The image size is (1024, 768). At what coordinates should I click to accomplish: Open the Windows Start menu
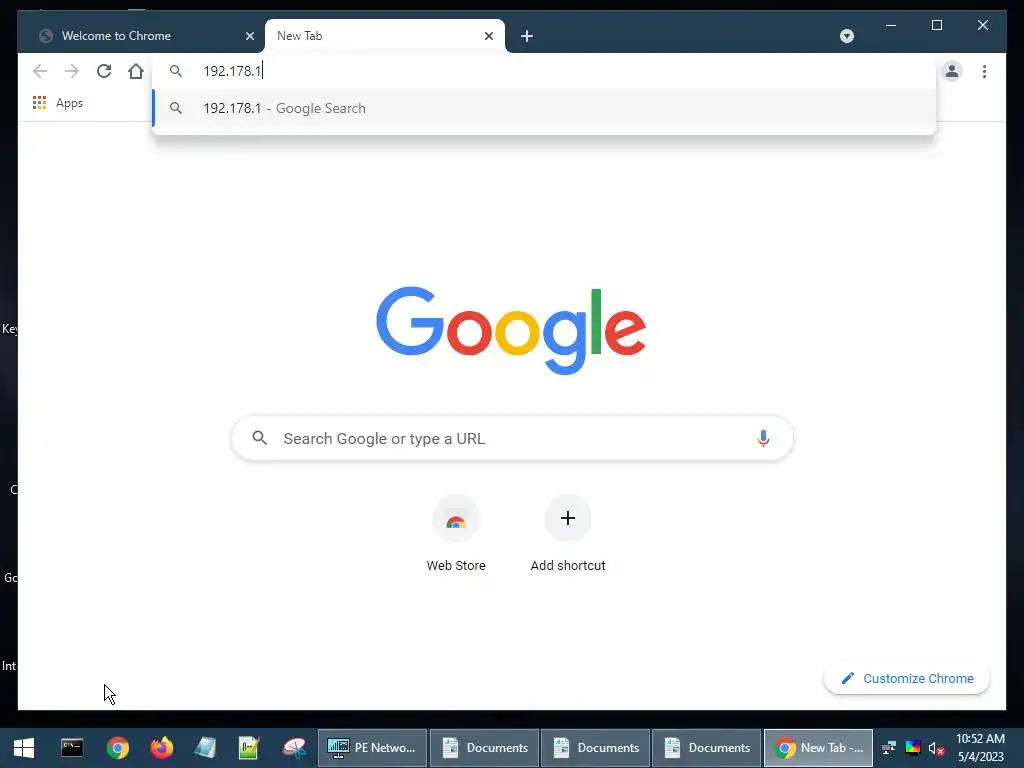tap(24, 748)
